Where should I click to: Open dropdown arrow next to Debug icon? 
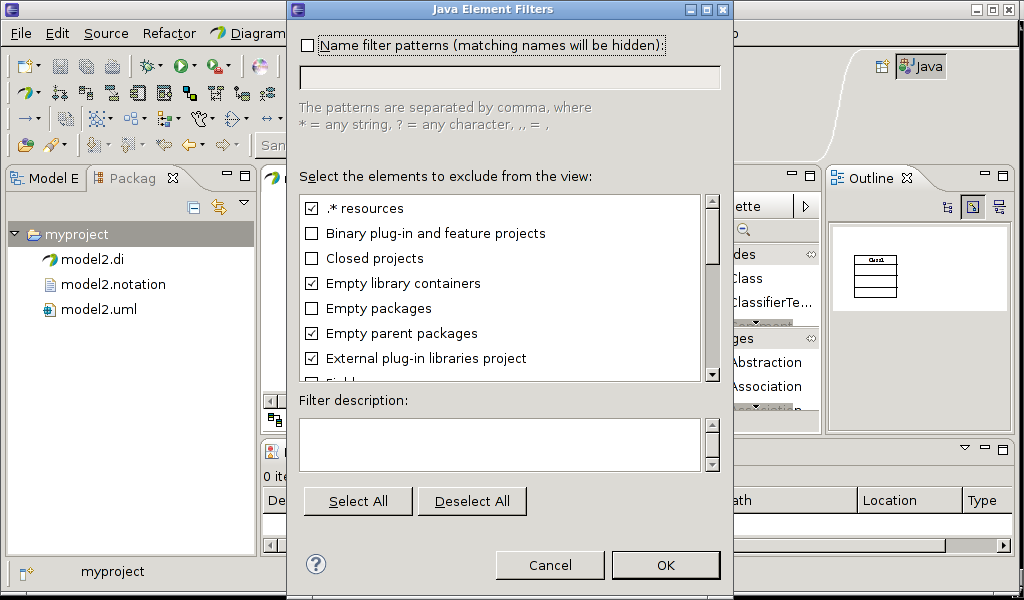click(161, 67)
